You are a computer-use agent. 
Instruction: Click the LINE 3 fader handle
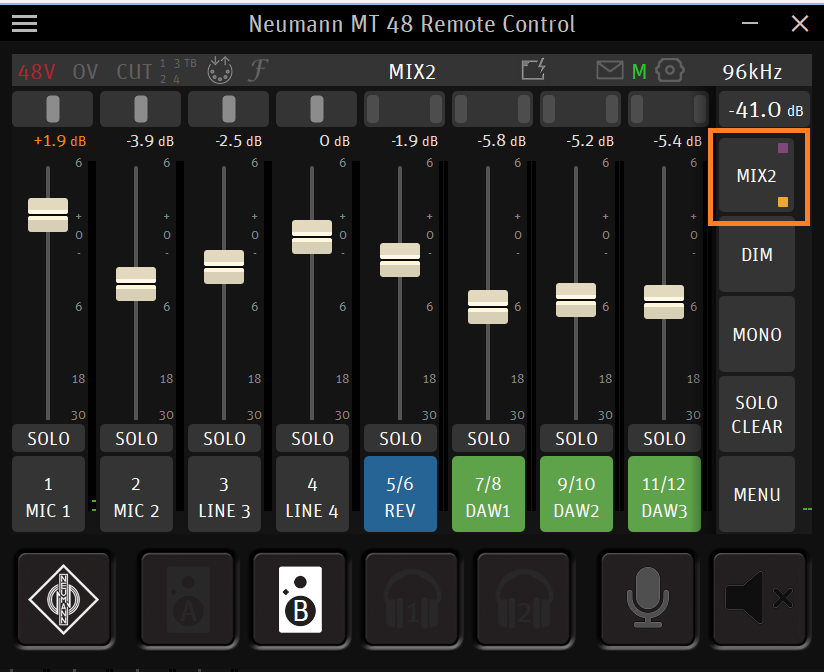pos(224,267)
